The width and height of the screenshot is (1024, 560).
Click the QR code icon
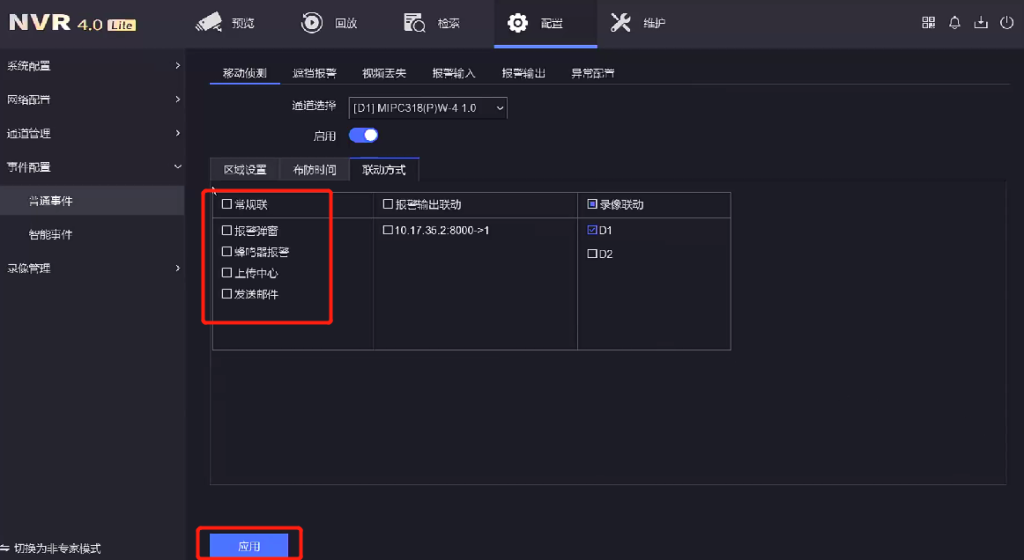tap(928, 22)
